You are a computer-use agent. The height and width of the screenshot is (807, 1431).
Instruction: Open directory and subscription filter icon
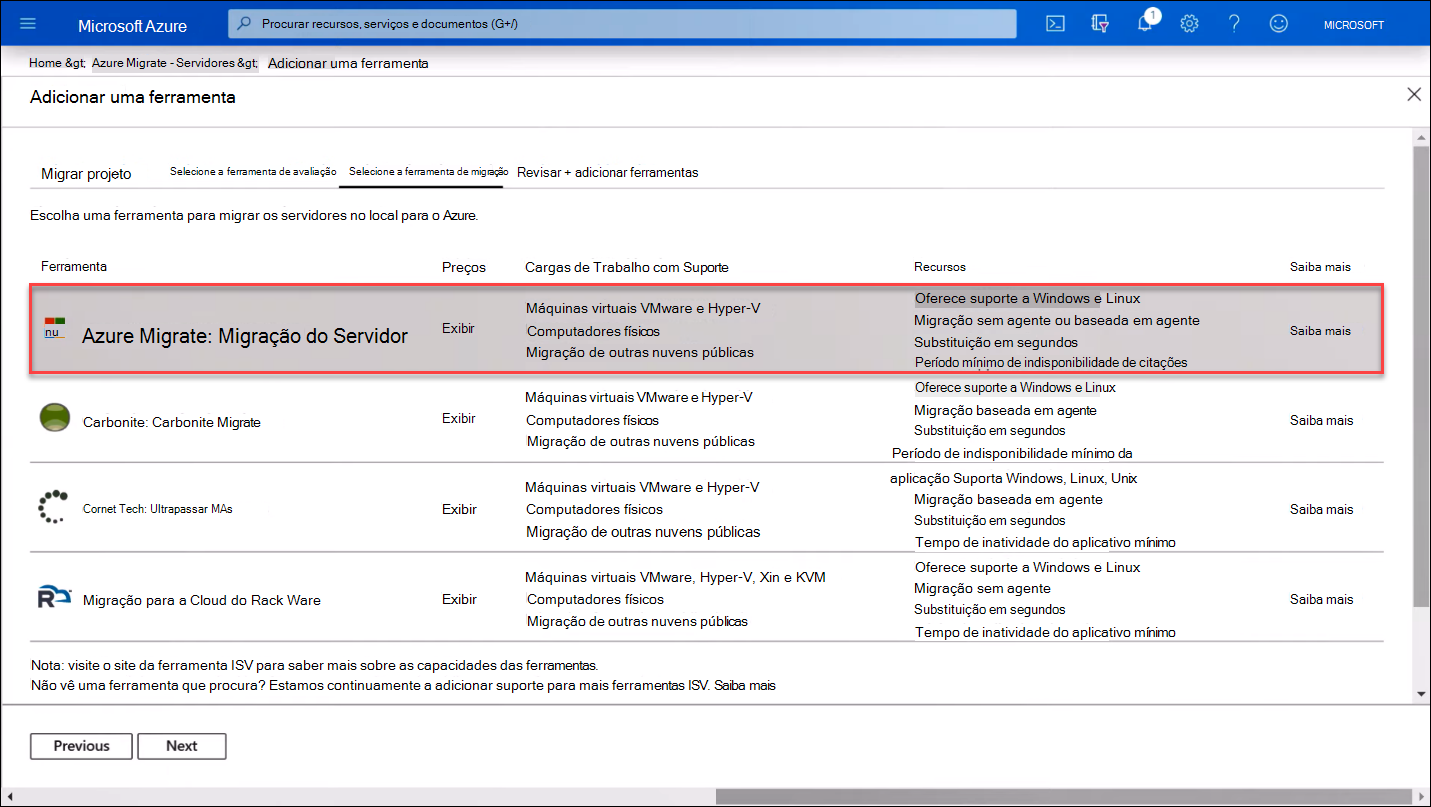point(1100,24)
